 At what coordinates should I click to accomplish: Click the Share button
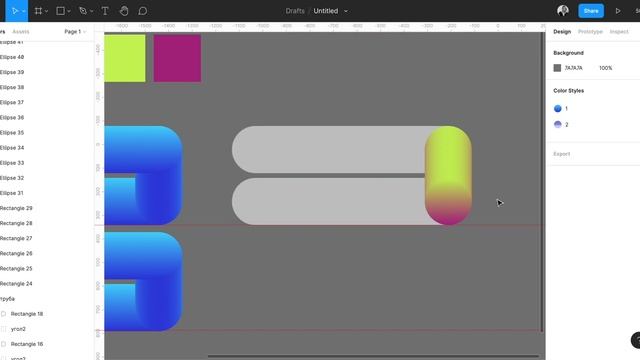coord(591,11)
